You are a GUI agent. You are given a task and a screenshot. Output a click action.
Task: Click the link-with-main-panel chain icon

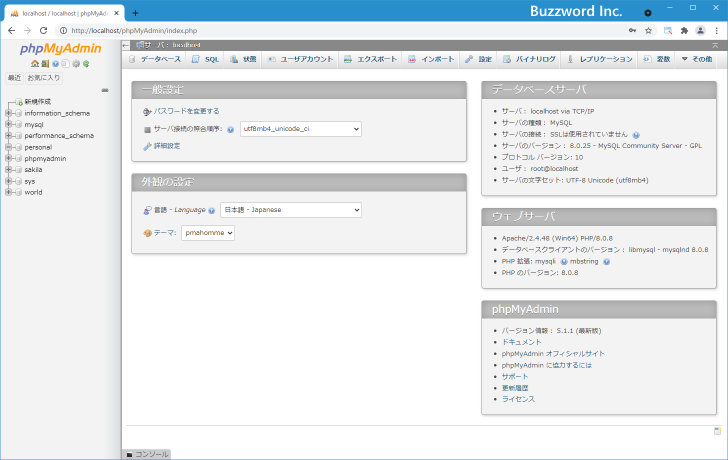pos(105,90)
